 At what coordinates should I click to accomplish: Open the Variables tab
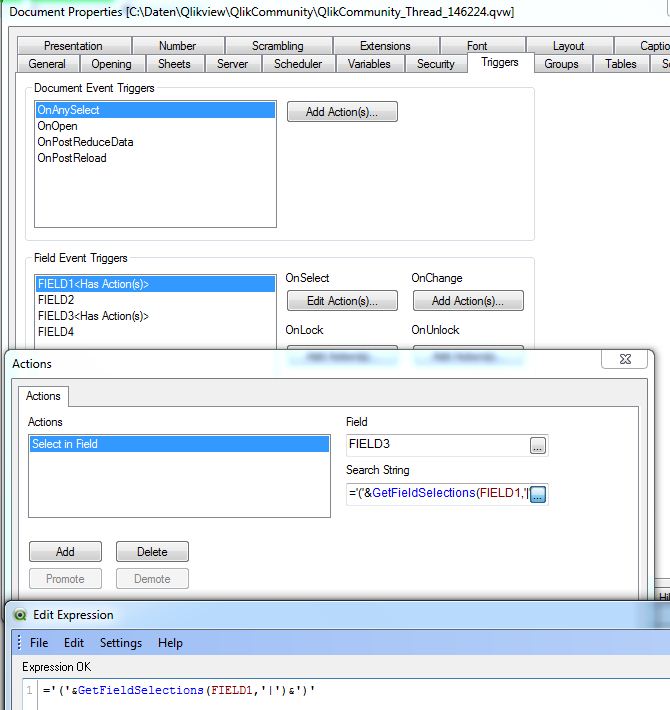(369, 64)
